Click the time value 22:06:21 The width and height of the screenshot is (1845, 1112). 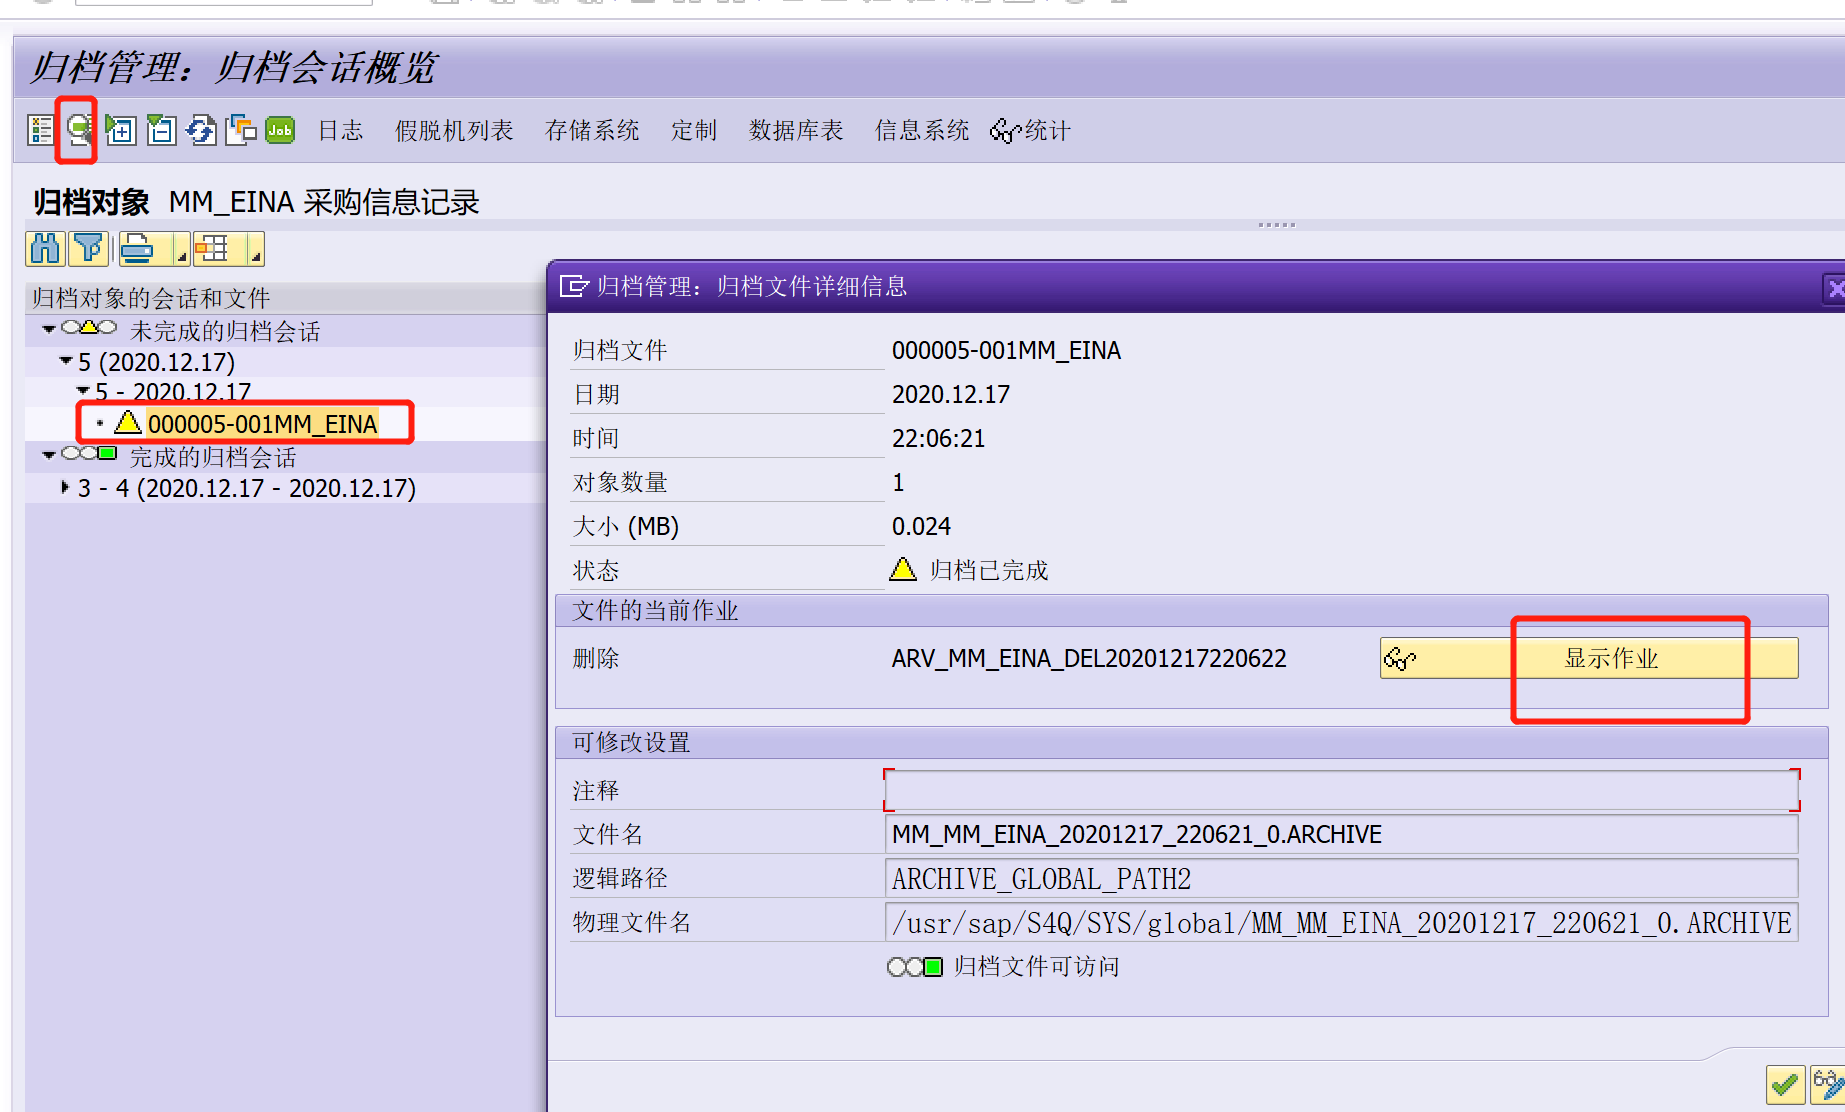[x=938, y=438]
